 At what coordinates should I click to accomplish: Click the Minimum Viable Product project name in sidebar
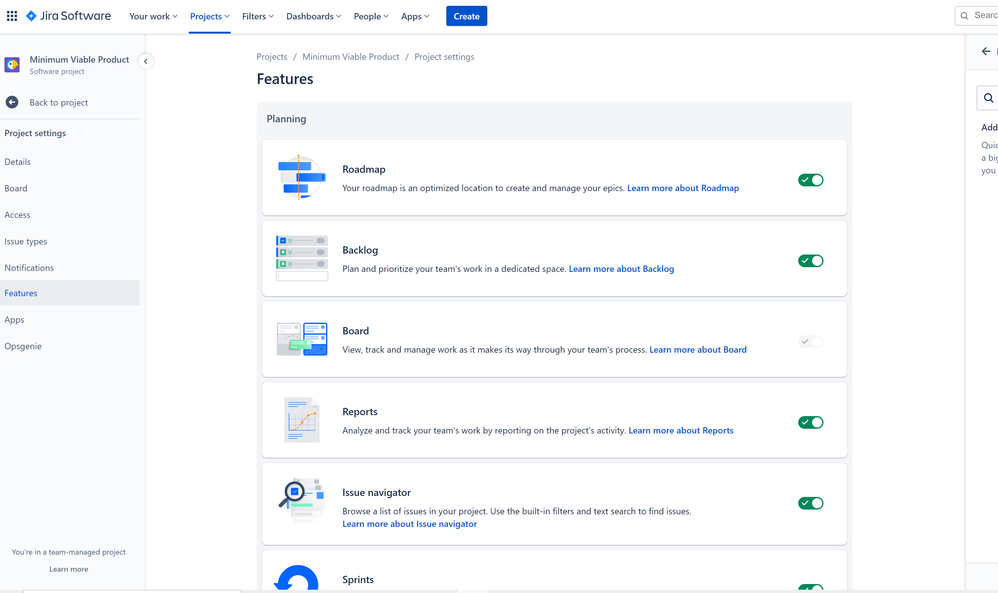(79, 59)
